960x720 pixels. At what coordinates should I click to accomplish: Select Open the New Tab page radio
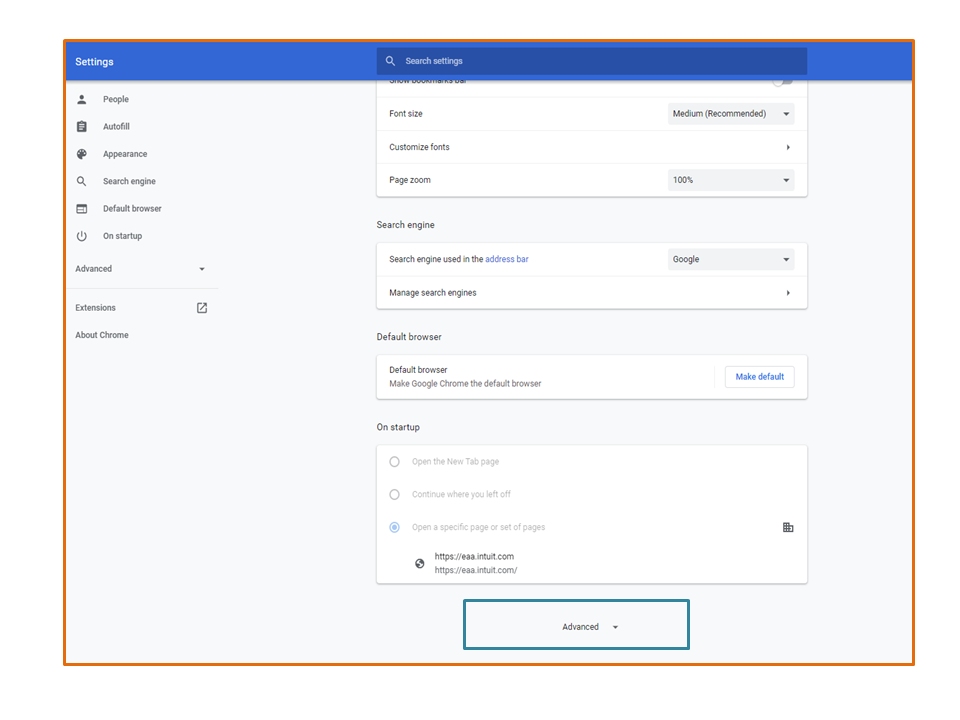click(x=394, y=462)
